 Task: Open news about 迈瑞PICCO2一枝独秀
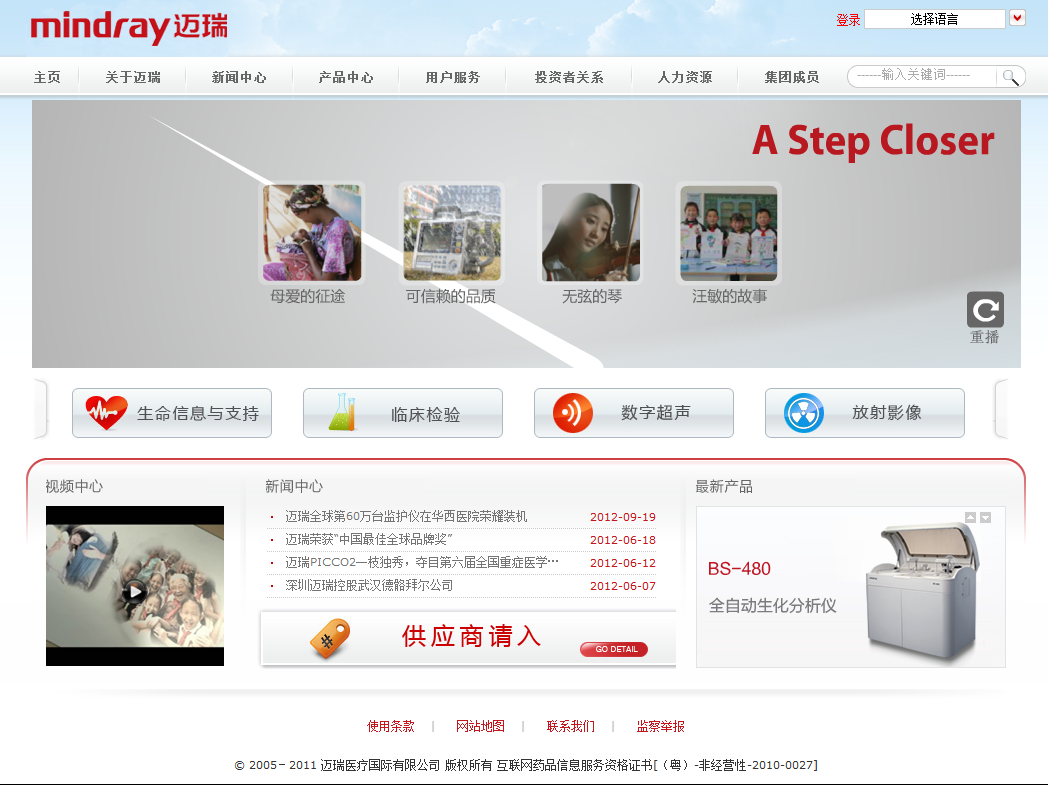pos(422,563)
